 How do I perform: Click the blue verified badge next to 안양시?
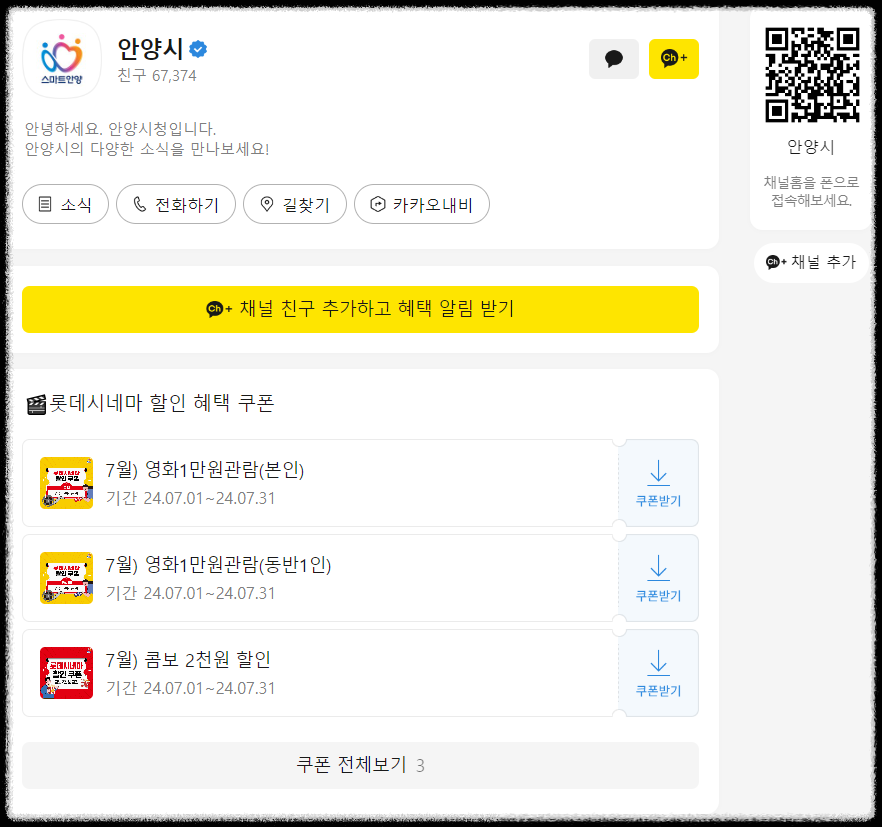198,49
